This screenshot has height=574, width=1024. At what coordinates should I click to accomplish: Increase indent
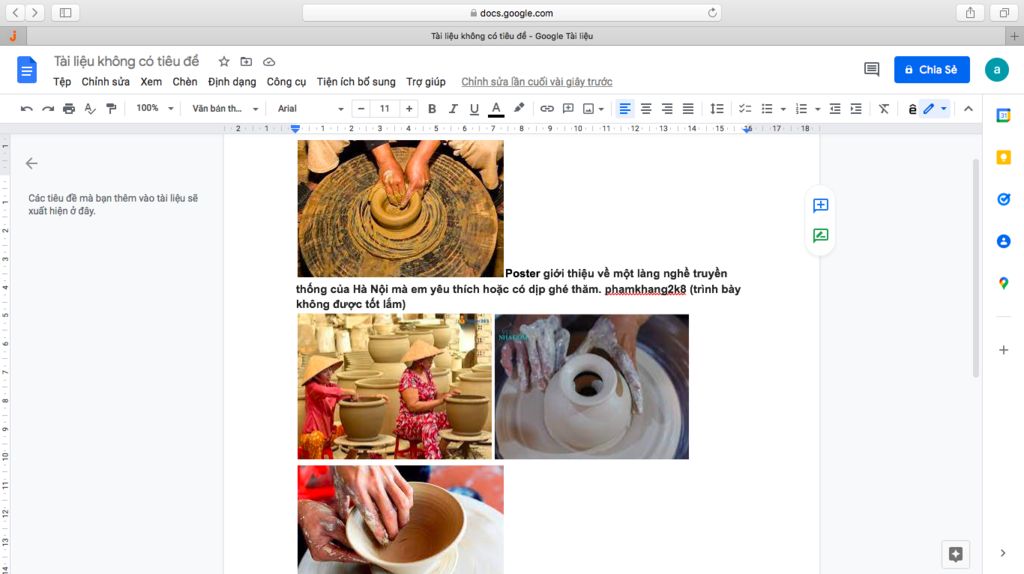[856, 109]
